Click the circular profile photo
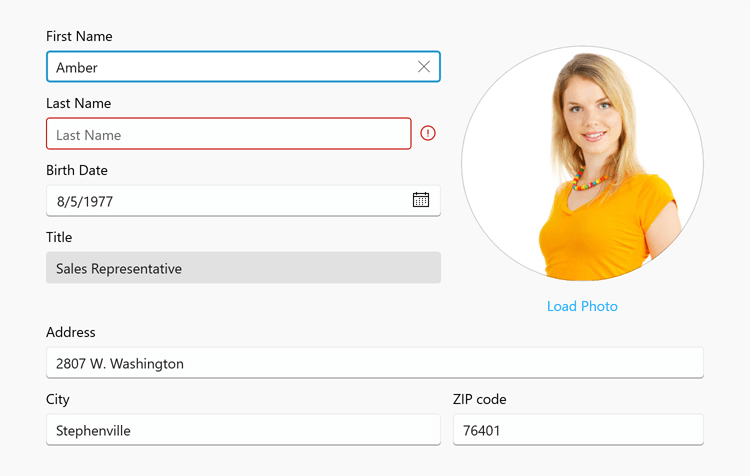Image resolution: width=750 pixels, height=476 pixels. (582, 165)
